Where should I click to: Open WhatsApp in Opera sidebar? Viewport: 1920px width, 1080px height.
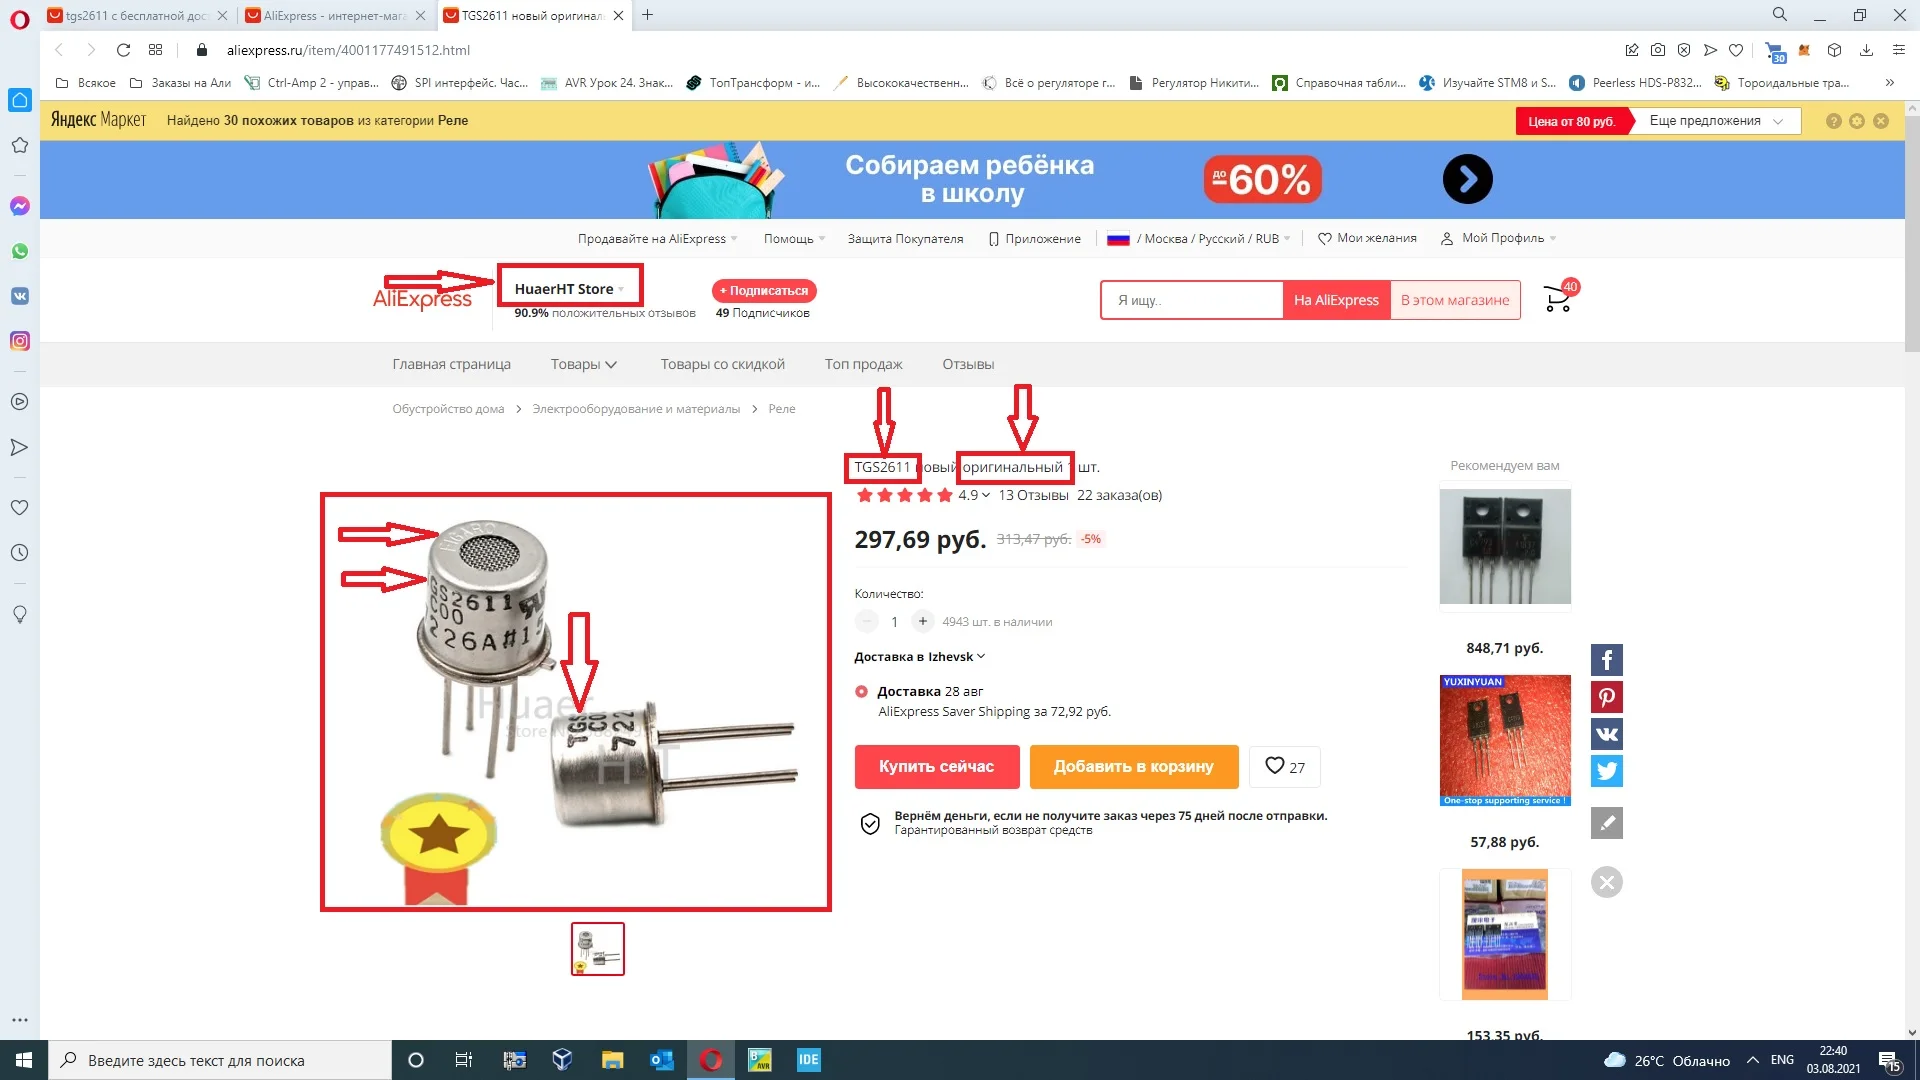(x=19, y=251)
